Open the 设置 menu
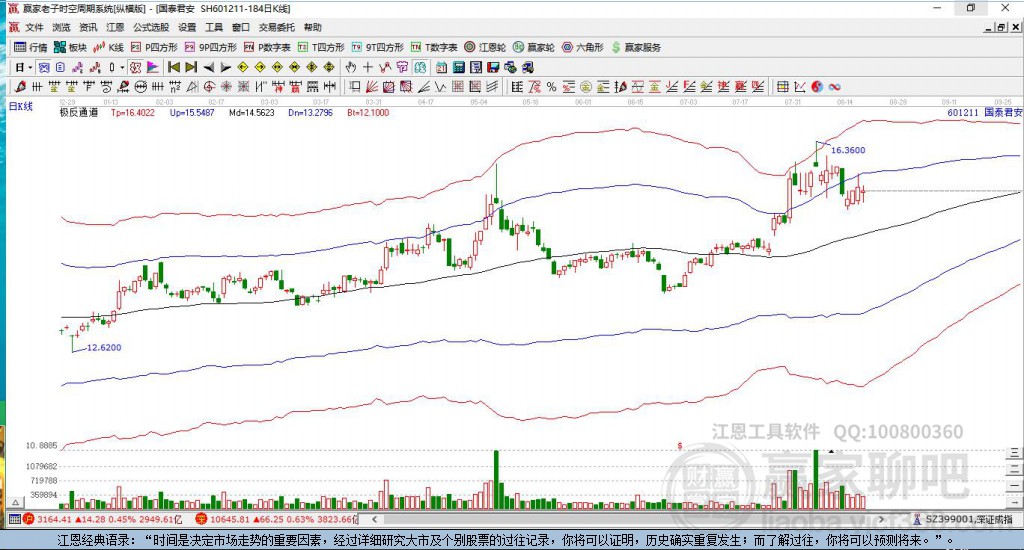Screen dimensions: 1024x550 [x=187, y=27]
